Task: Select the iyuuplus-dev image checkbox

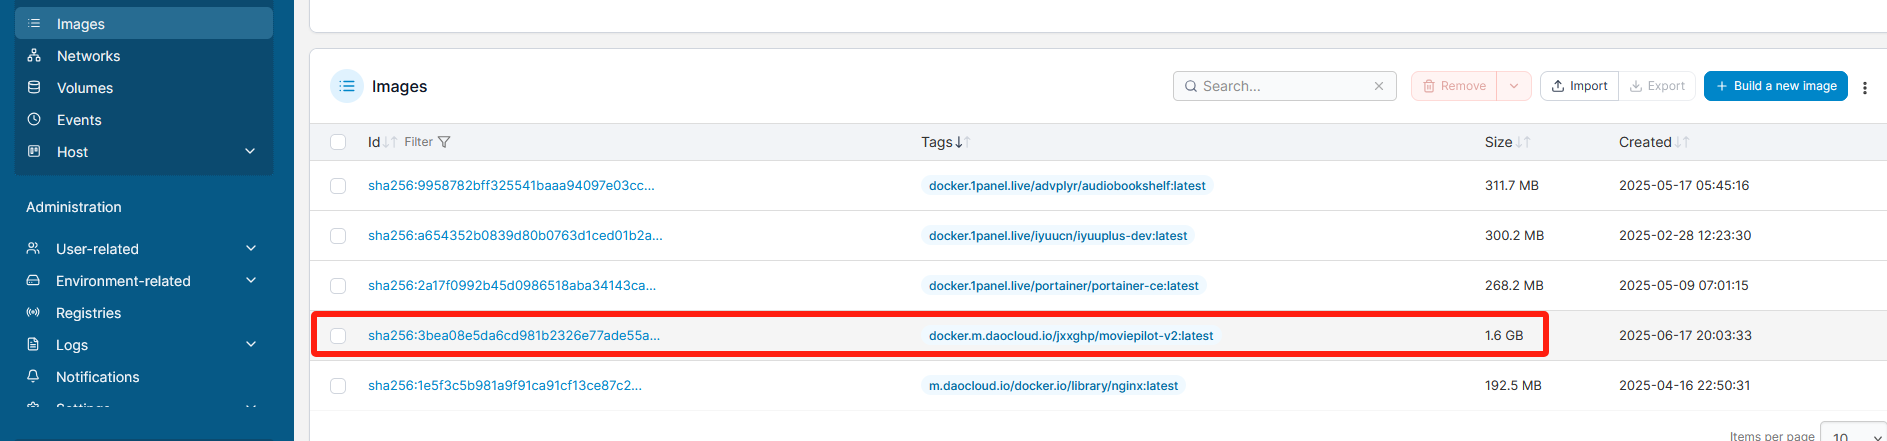Action: tap(338, 236)
